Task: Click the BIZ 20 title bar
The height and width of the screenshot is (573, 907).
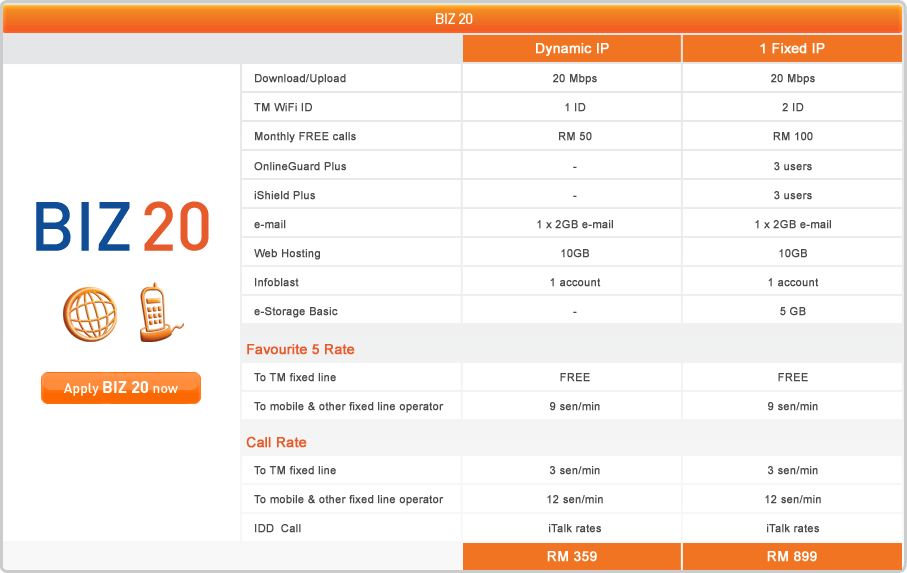Action: (x=453, y=19)
